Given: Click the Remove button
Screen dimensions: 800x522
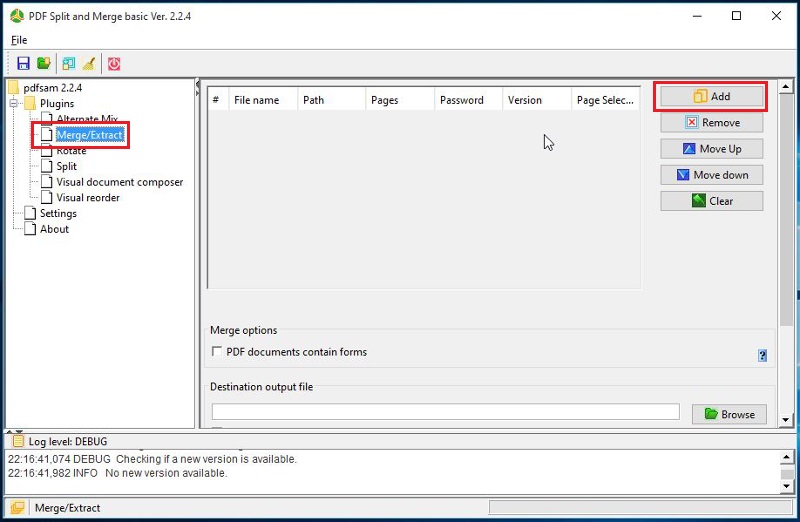Looking at the screenshot, I should [x=711, y=122].
